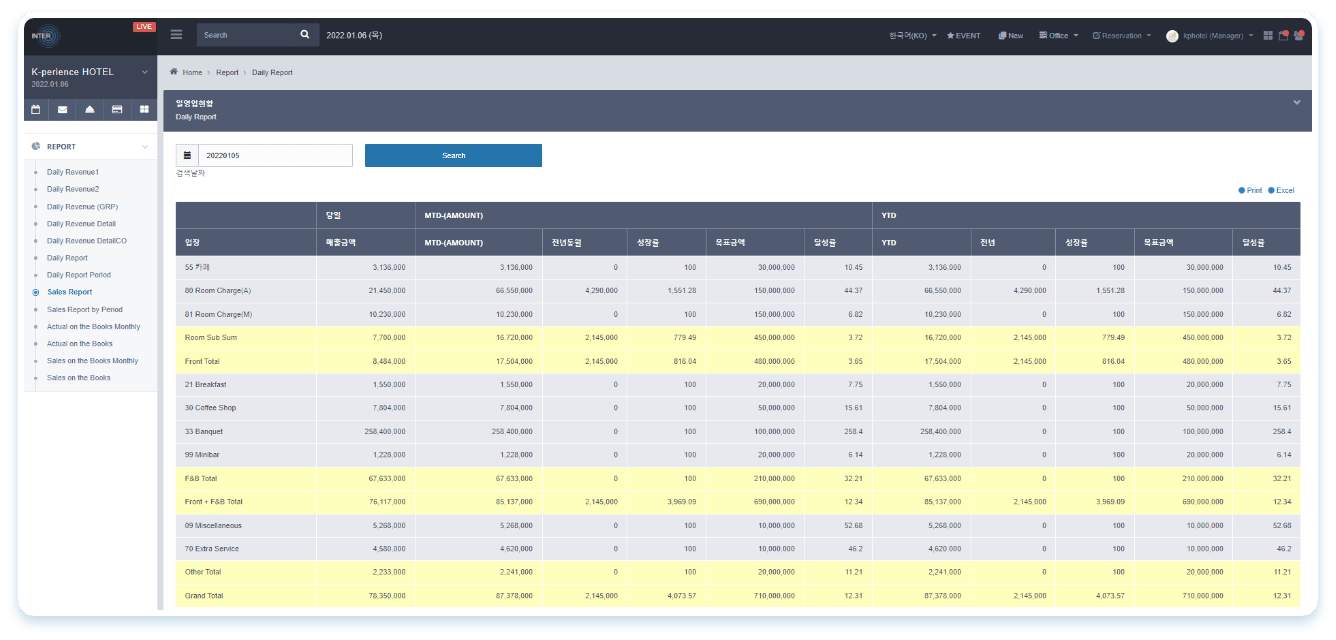Open the calendar icon in the hotel sidebar toolbar
This screenshot has width=1336, height=640.
[36, 109]
